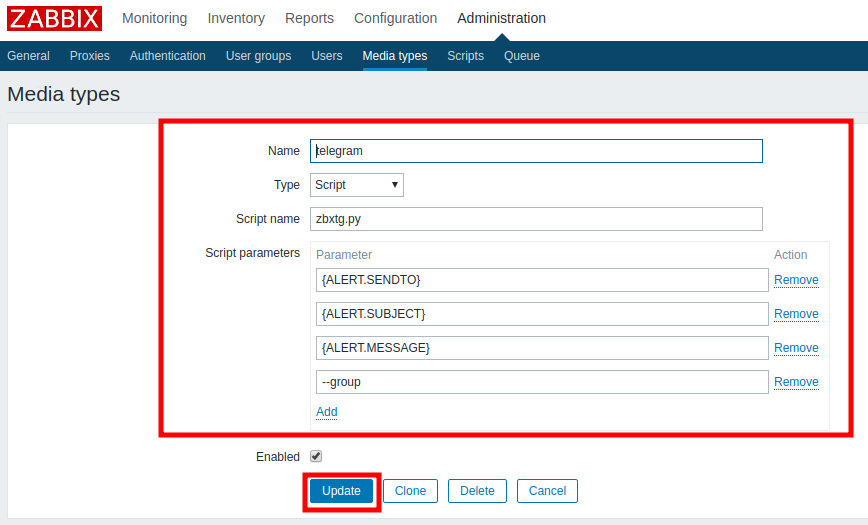The image size is (868, 525).
Task: Go to the Proxies submenu
Action: click(90, 56)
